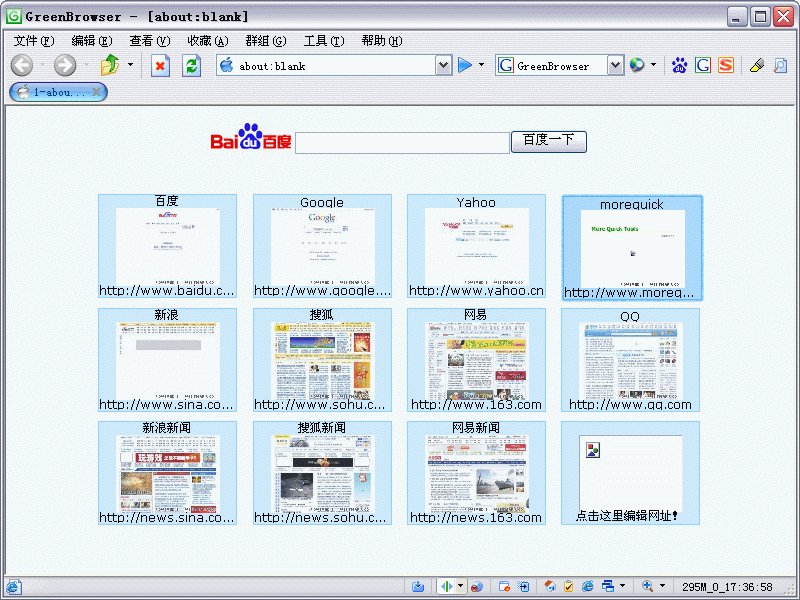Screen dimensions: 800x600
Task: Activate the highlighter pen tool
Action: click(x=757, y=65)
